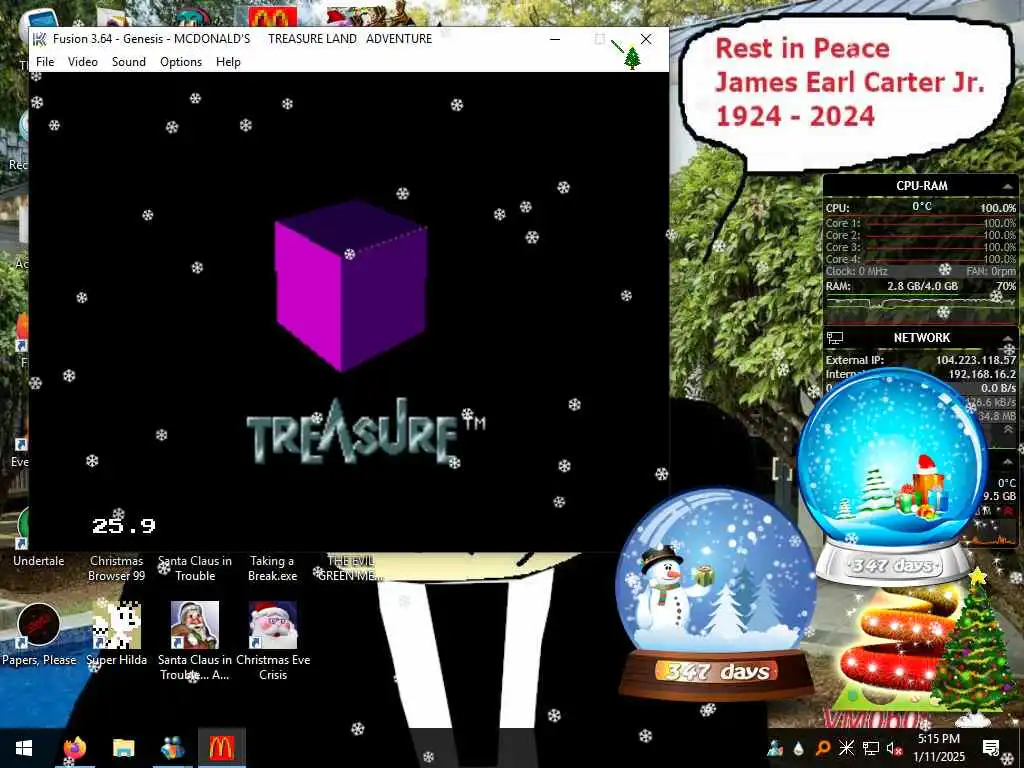This screenshot has height=768, width=1024.
Task: Select the Undertale desktop label
Action: pos(39,561)
